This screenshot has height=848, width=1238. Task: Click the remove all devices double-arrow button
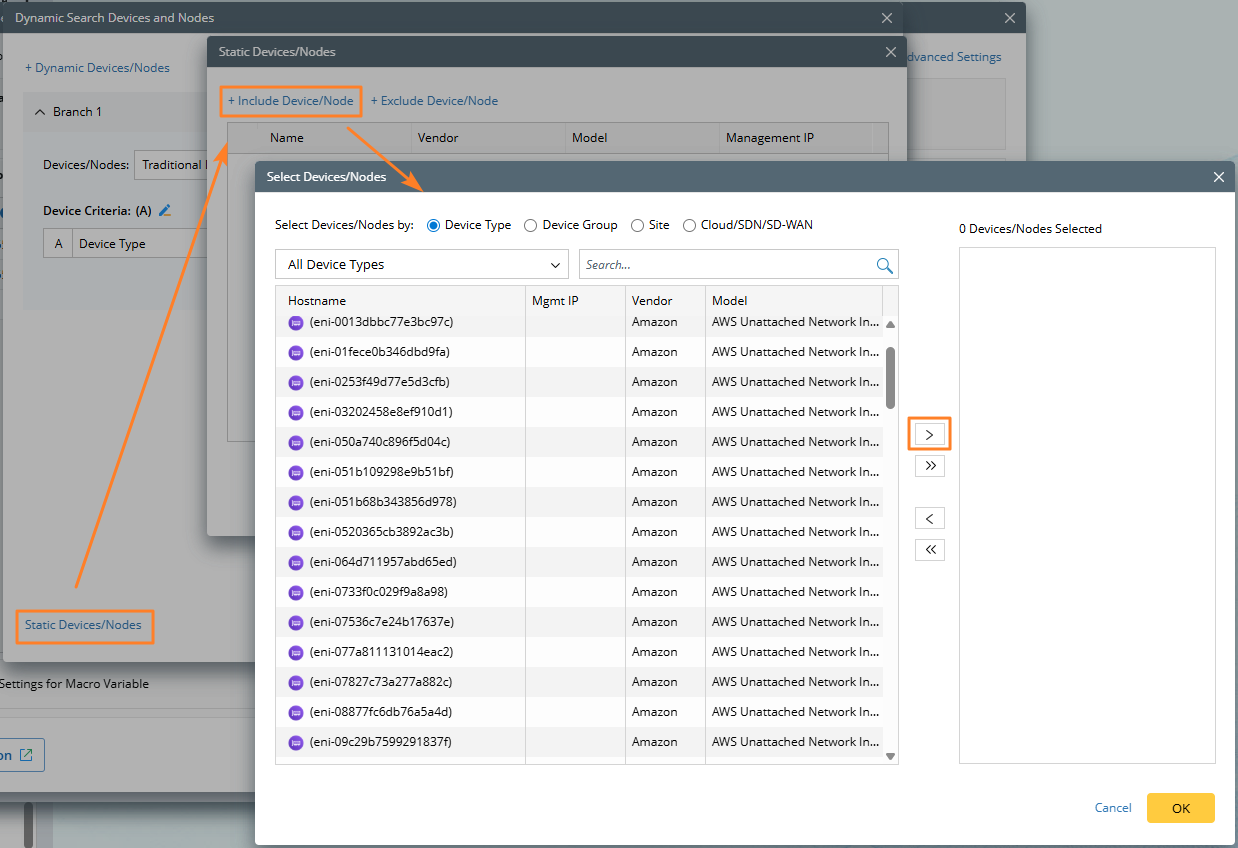click(929, 550)
